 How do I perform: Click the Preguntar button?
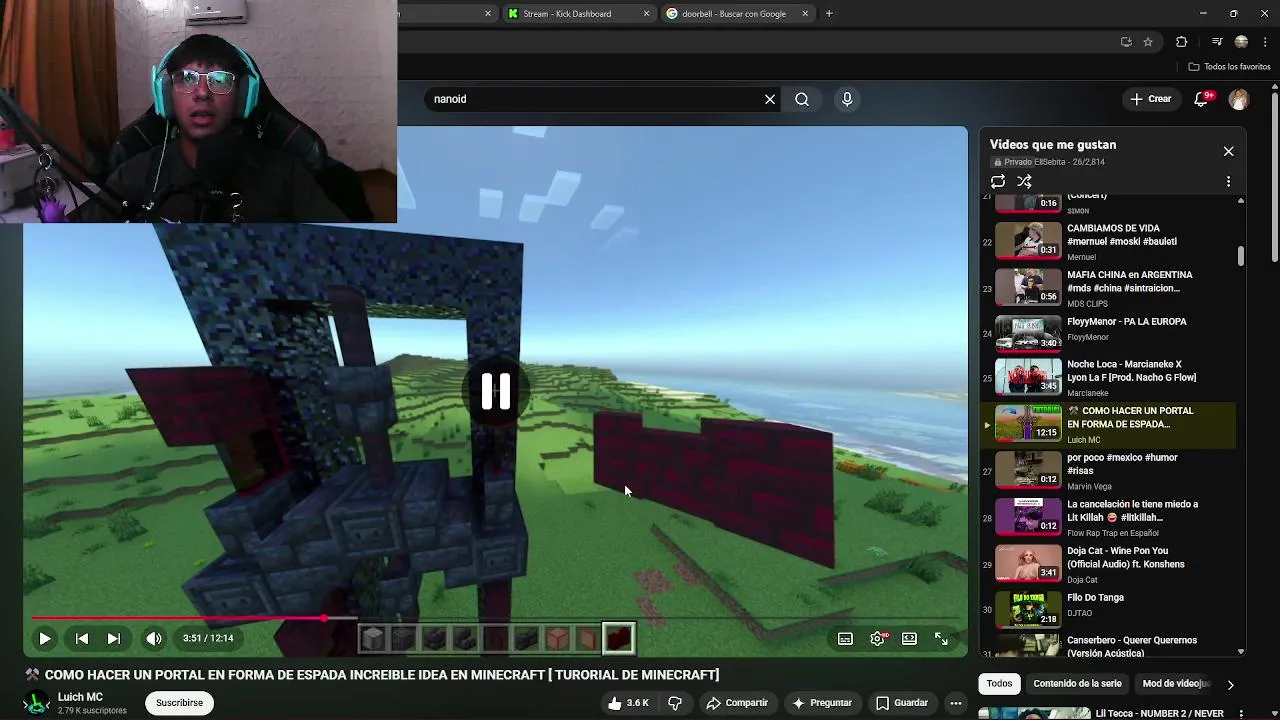click(x=822, y=703)
